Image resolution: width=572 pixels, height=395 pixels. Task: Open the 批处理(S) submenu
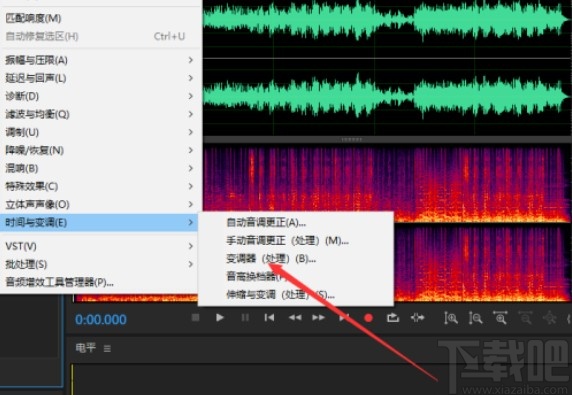pos(99,264)
